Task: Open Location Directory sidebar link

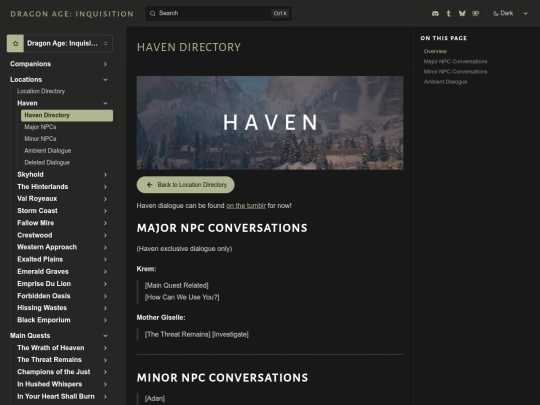Action: 41,91
